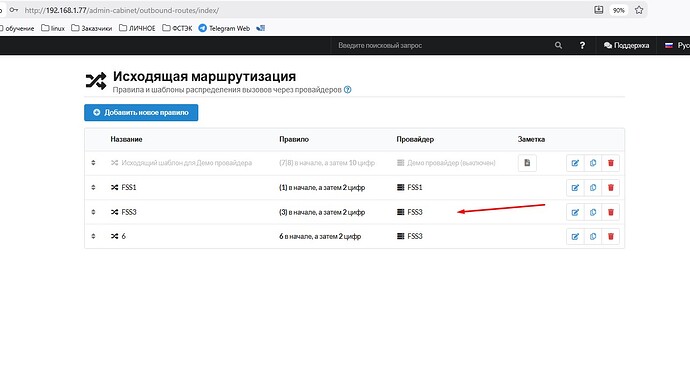690x375 pixels.
Task: Copy the Демо провайдер template route
Action: click(593, 163)
